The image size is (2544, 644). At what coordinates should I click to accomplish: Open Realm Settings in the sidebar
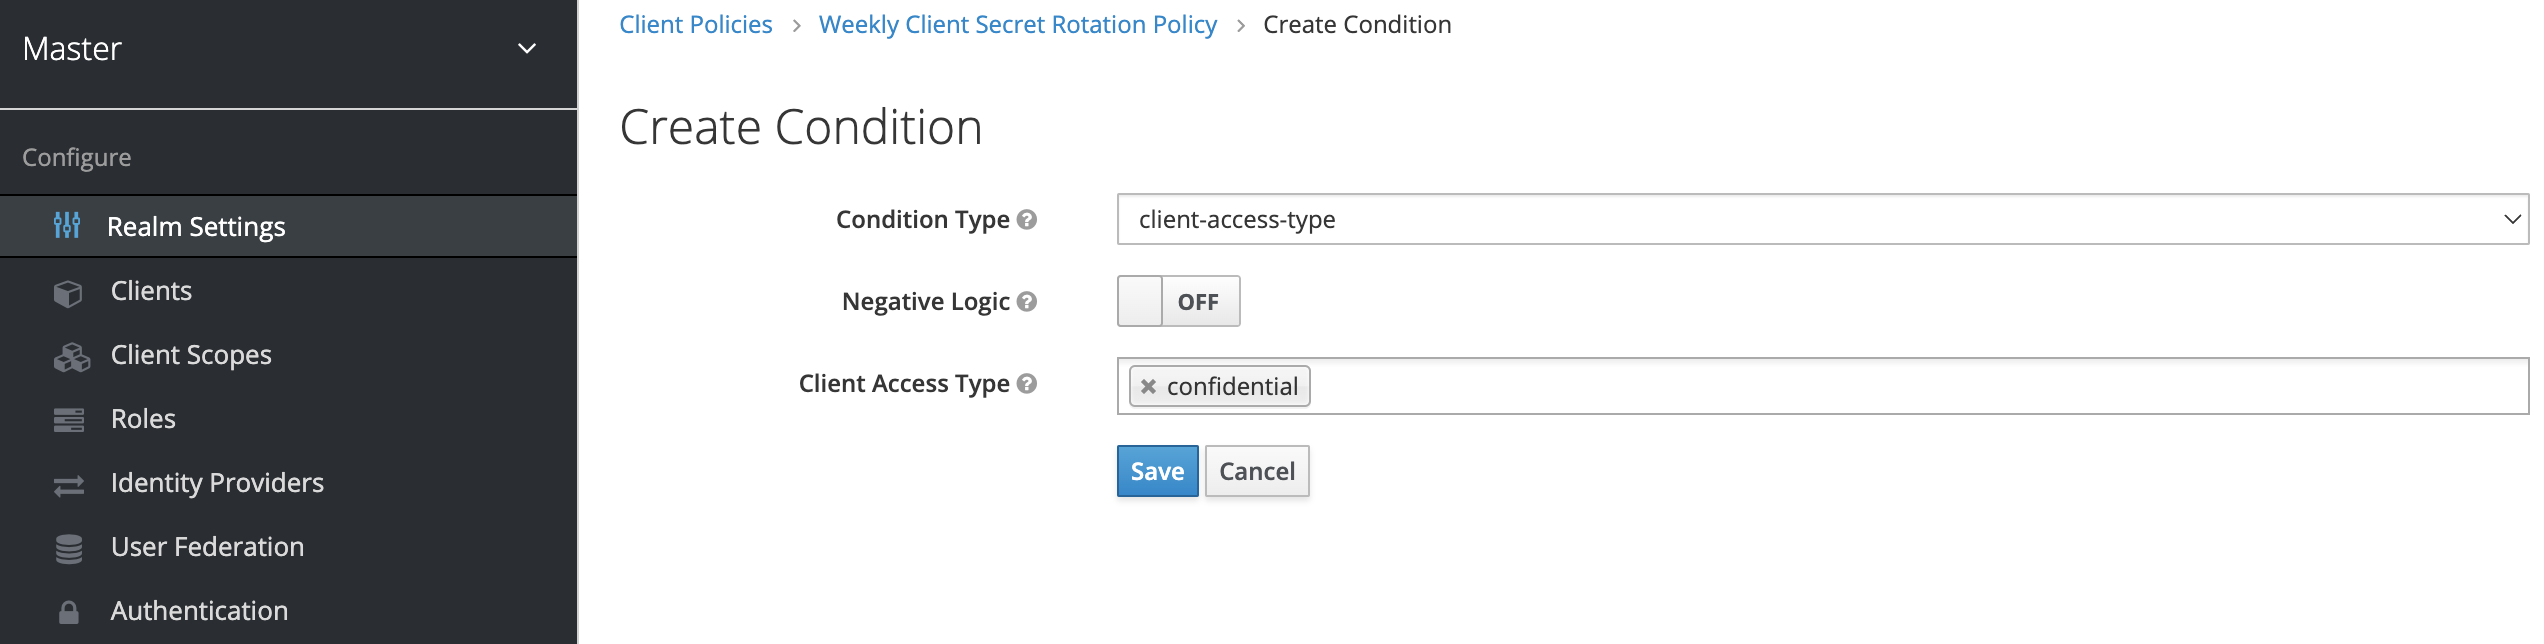[x=288, y=227]
